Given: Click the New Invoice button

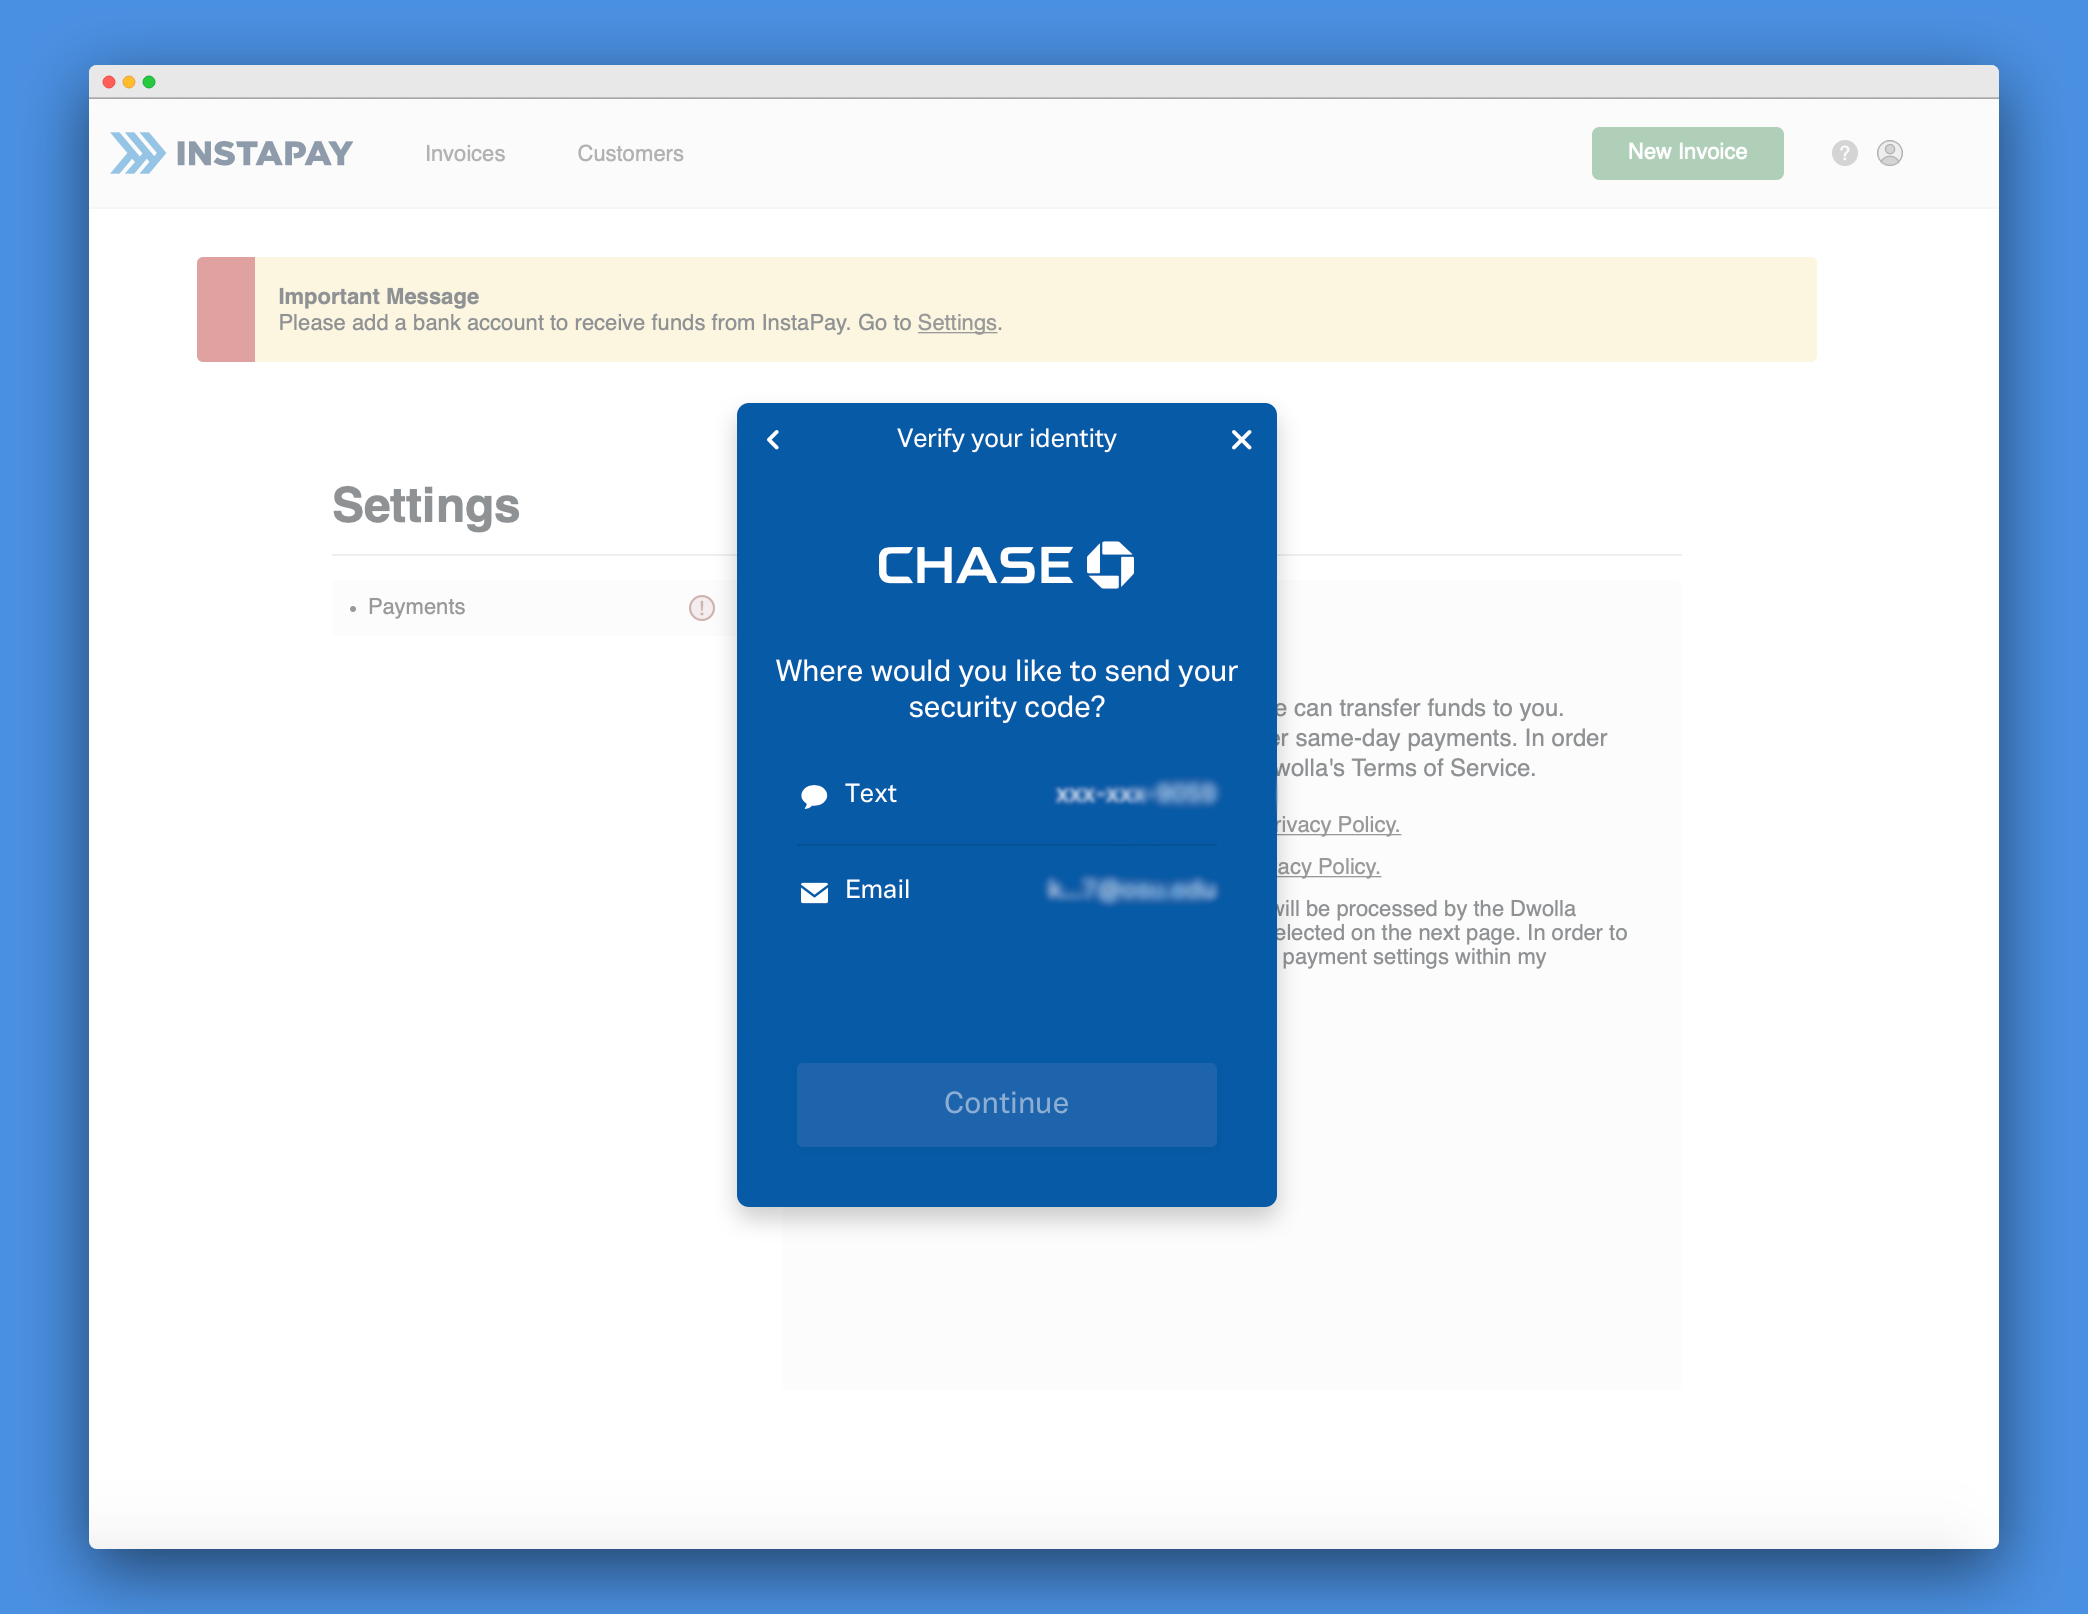Looking at the screenshot, I should [x=1687, y=153].
